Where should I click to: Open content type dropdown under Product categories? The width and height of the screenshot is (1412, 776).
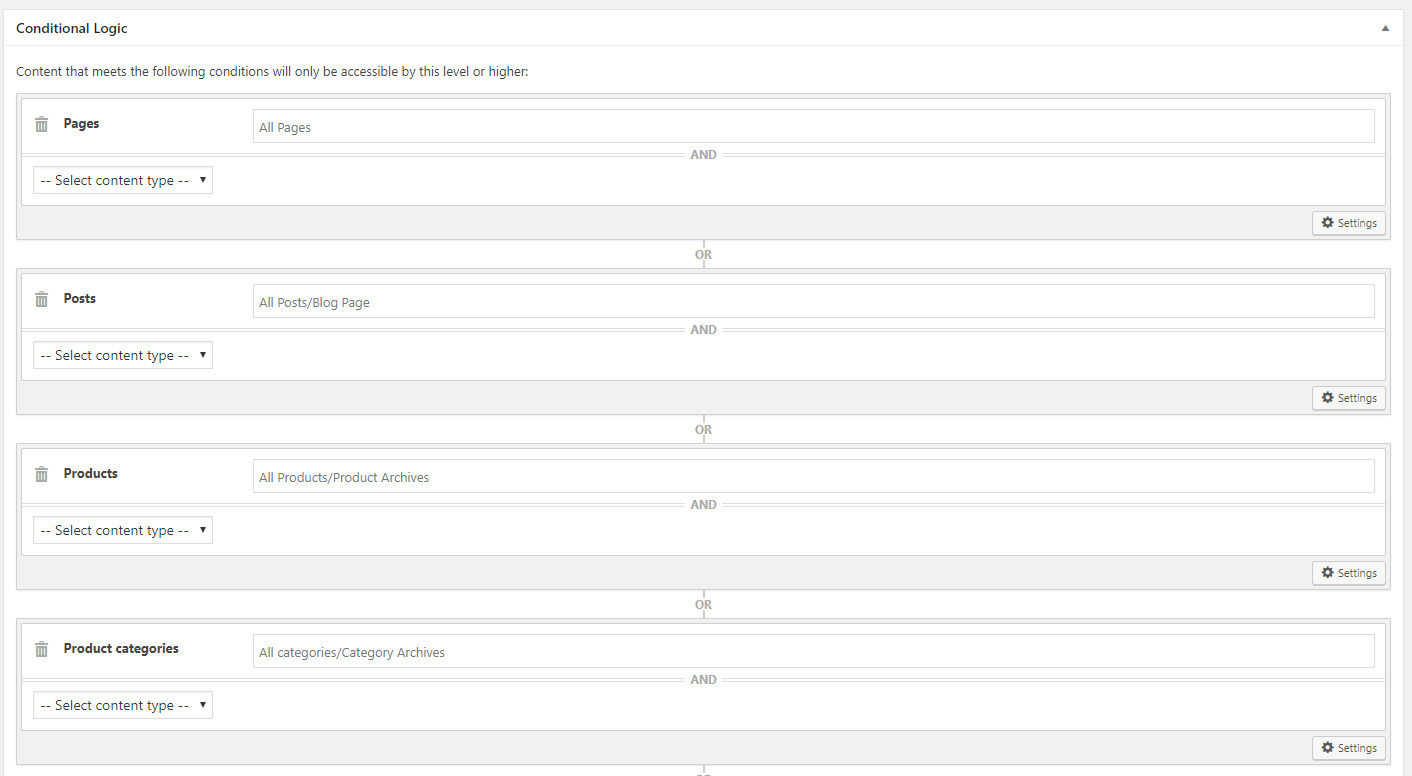(123, 705)
